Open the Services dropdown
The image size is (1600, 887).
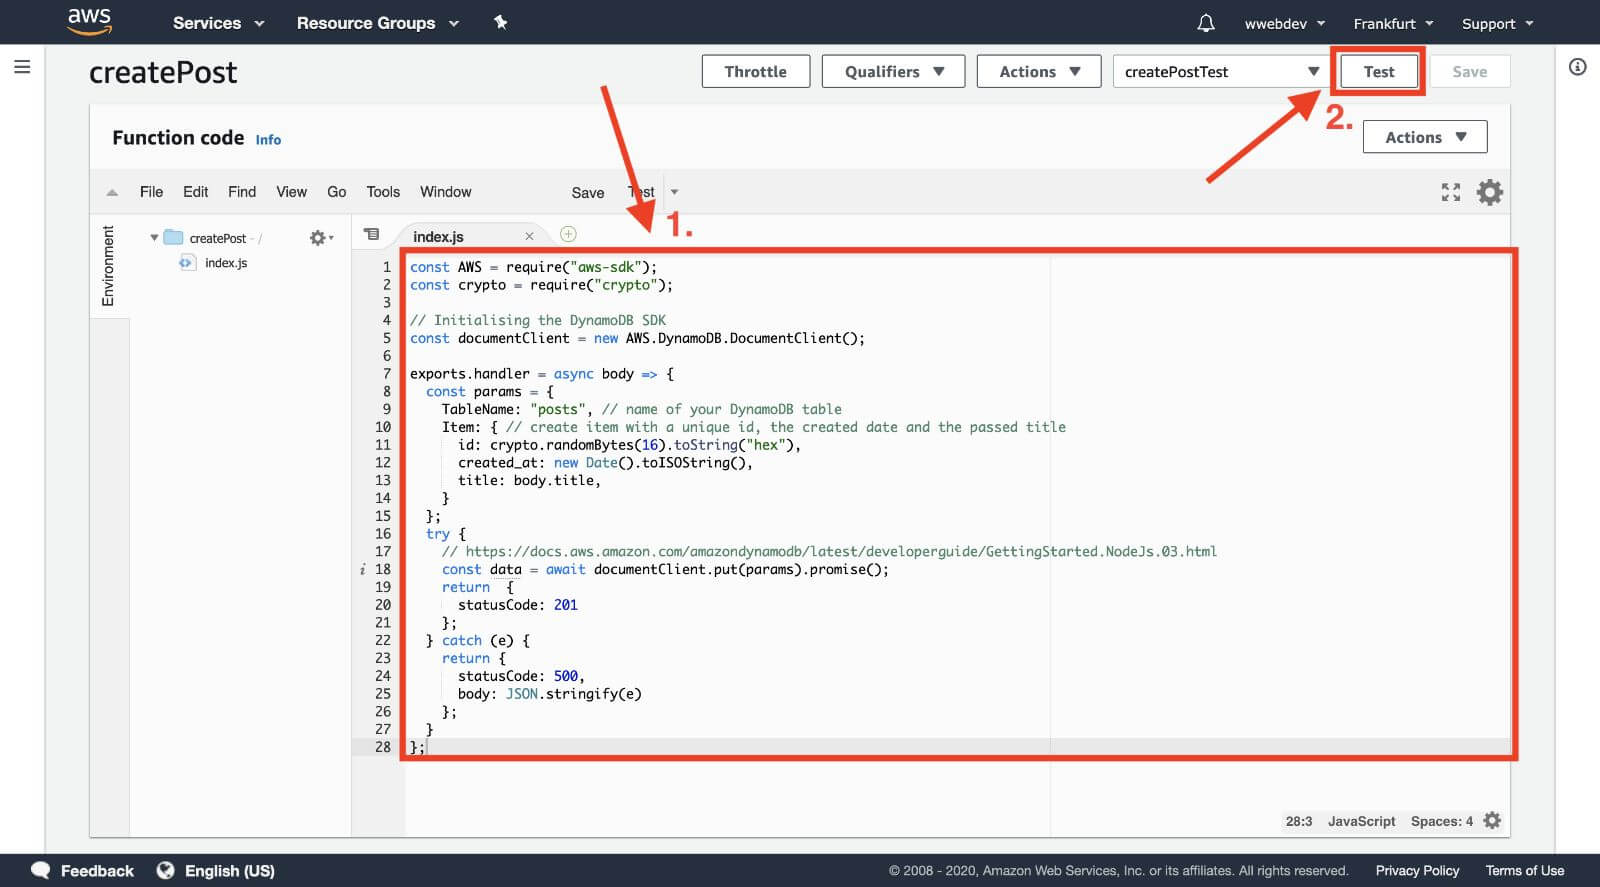[218, 23]
